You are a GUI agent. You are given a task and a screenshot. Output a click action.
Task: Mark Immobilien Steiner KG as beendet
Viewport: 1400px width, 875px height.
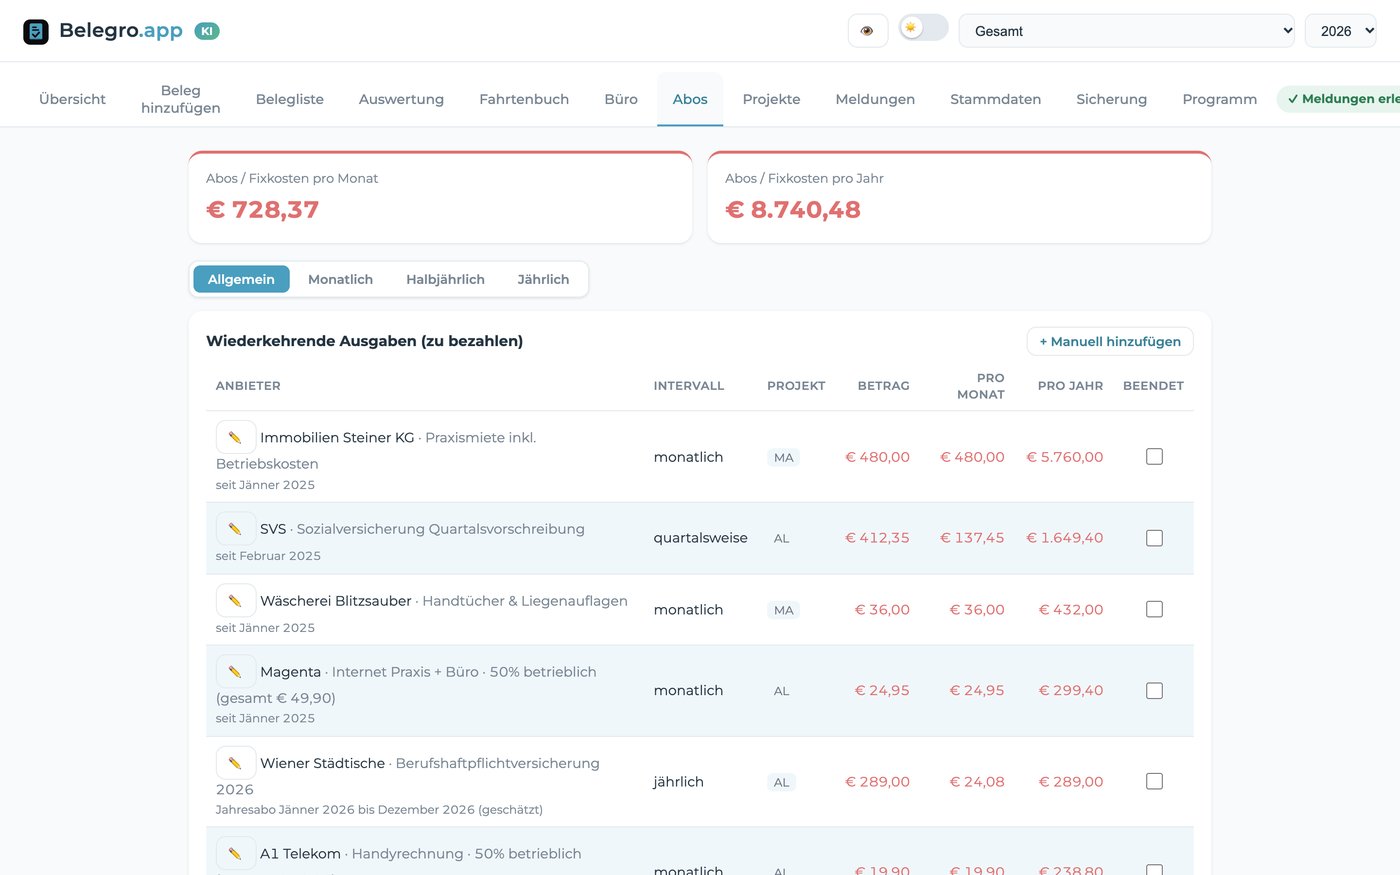click(1154, 456)
